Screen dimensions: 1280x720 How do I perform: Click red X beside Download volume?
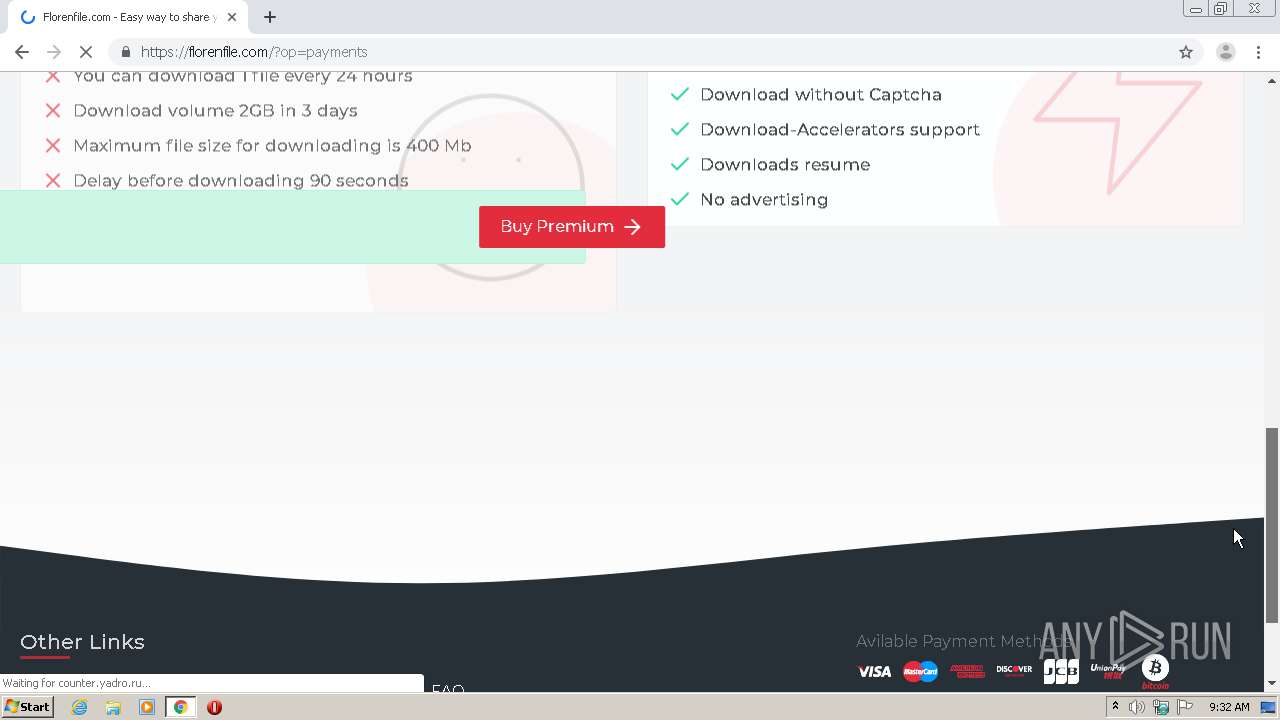pos(53,111)
